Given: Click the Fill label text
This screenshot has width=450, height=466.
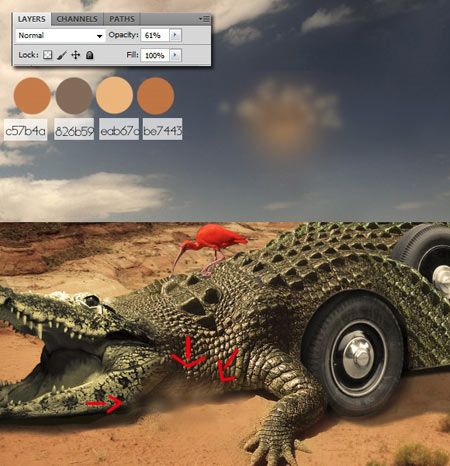Looking at the screenshot, I should (132, 55).
